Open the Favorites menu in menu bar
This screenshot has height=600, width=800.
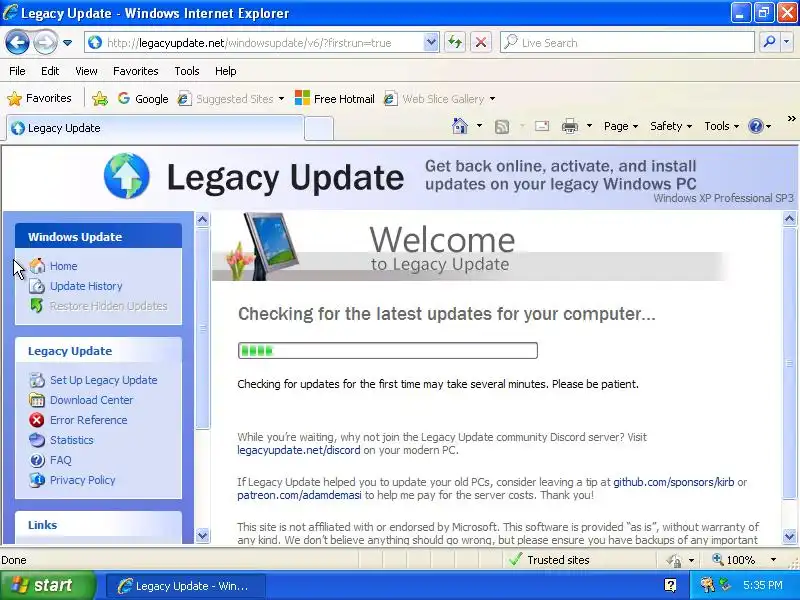[x=136, y=71]
